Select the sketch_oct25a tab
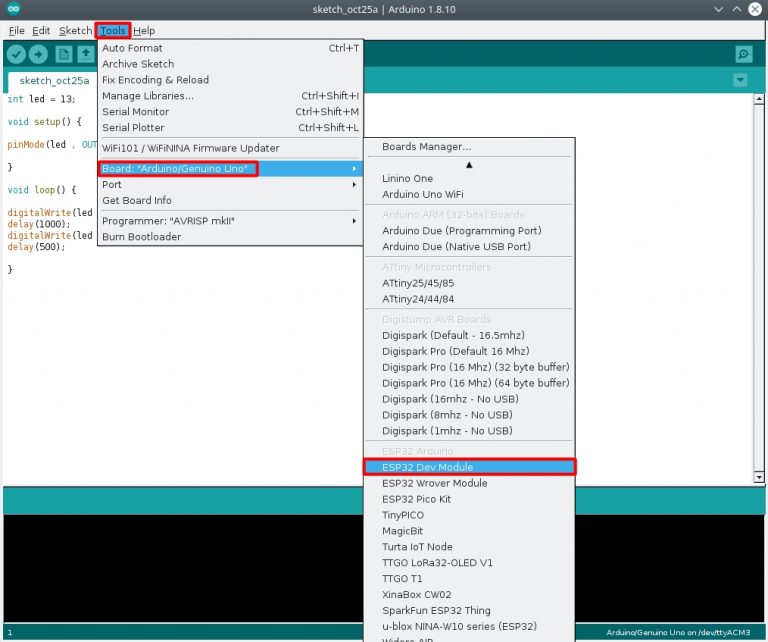768x642 pixels. coord(54,81)
